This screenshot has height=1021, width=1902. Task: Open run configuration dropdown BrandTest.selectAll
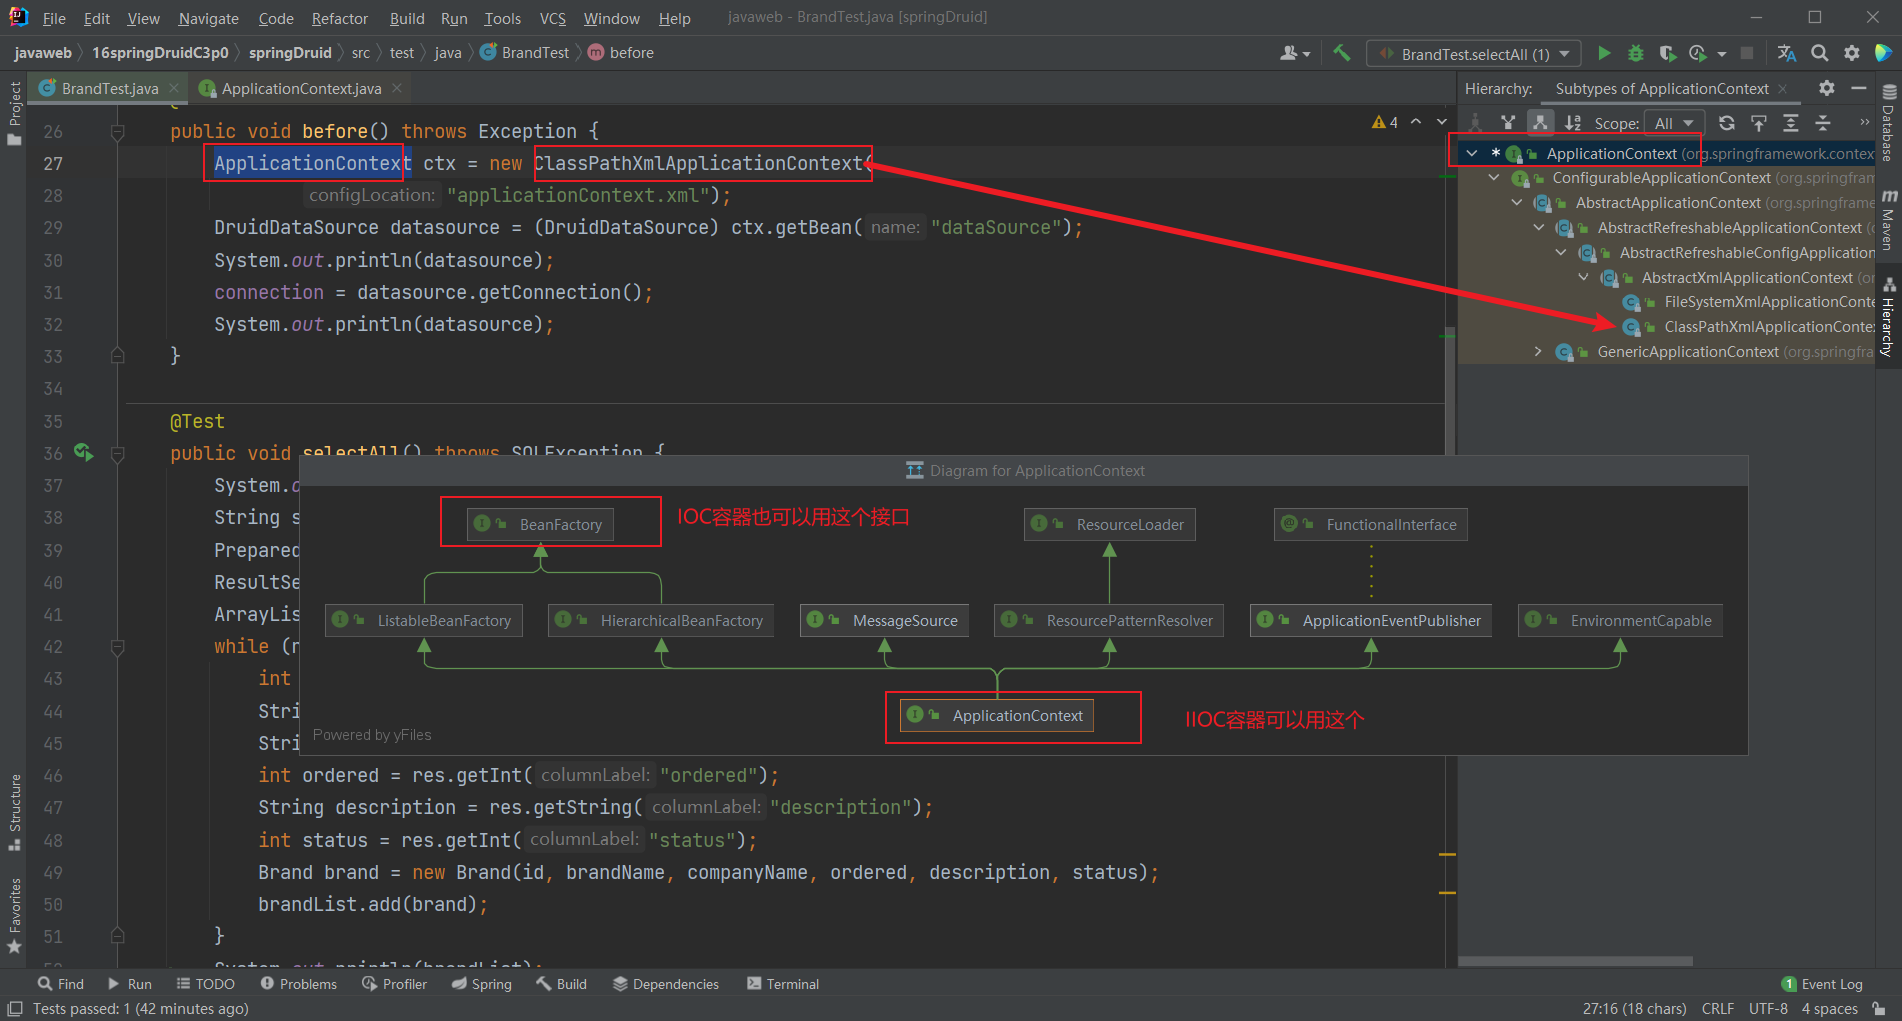click(1474, 53)
